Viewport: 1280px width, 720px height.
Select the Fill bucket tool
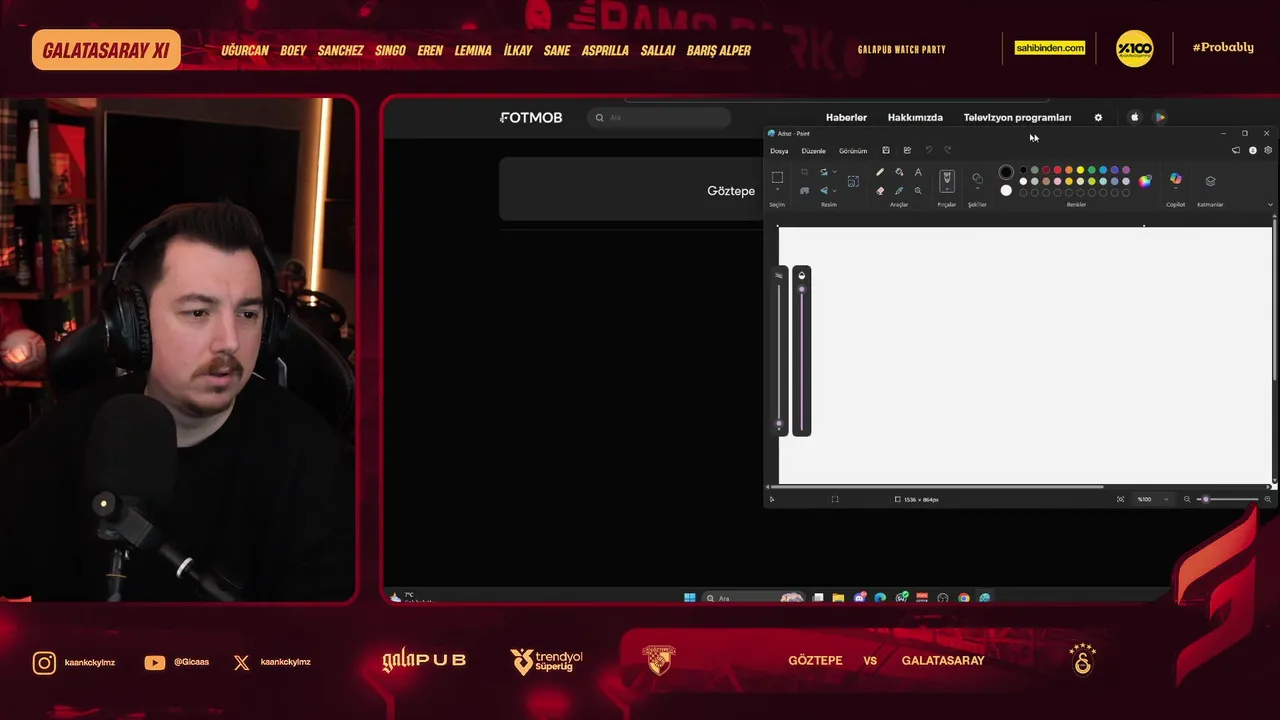899,172
